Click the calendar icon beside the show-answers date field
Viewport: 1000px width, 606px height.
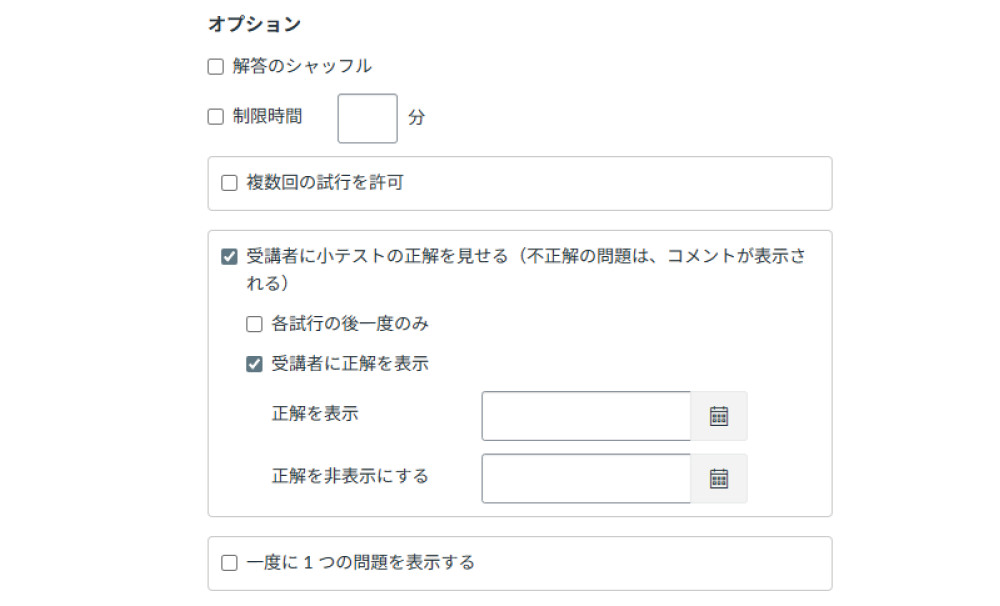pos(721,416)
